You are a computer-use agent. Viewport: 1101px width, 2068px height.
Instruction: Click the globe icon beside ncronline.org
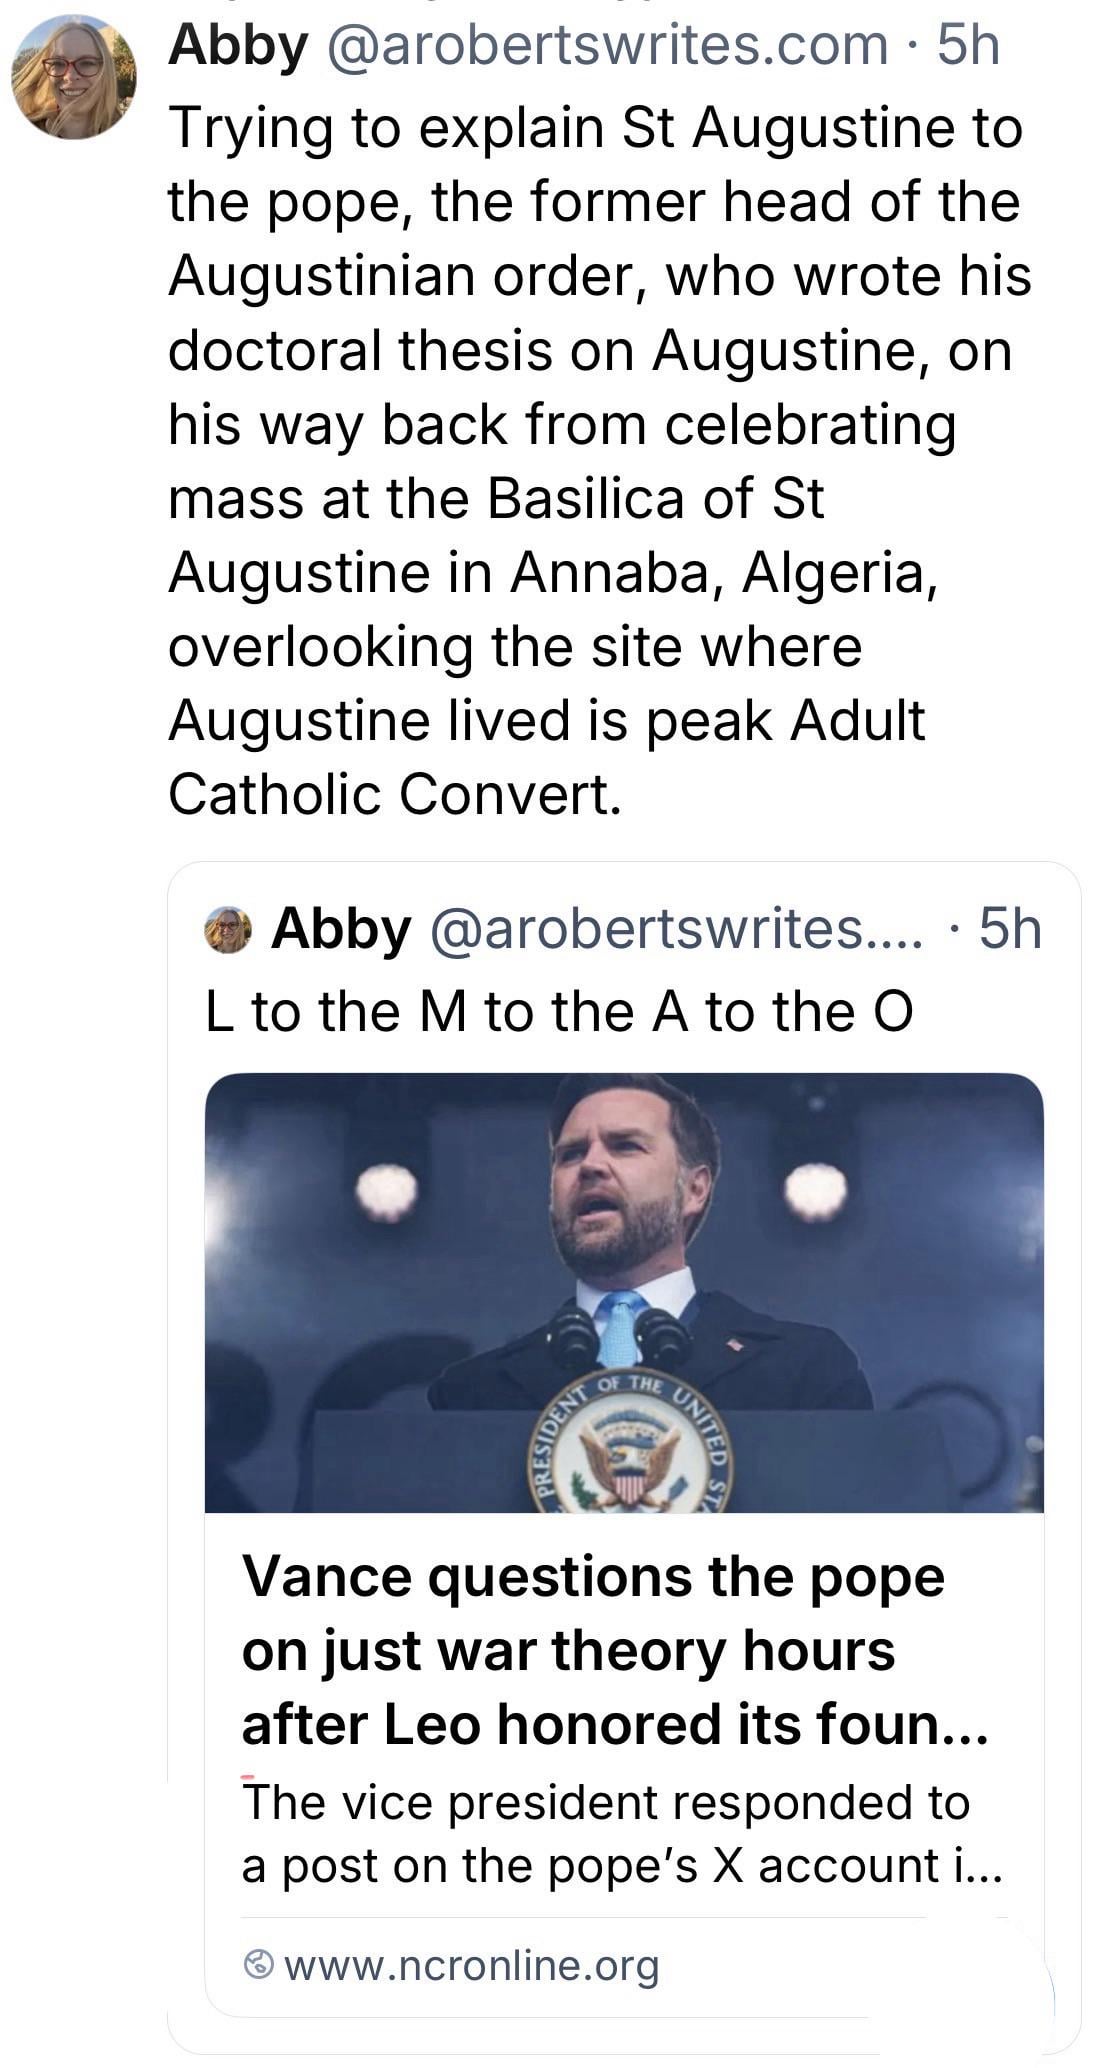(259, 1965)
